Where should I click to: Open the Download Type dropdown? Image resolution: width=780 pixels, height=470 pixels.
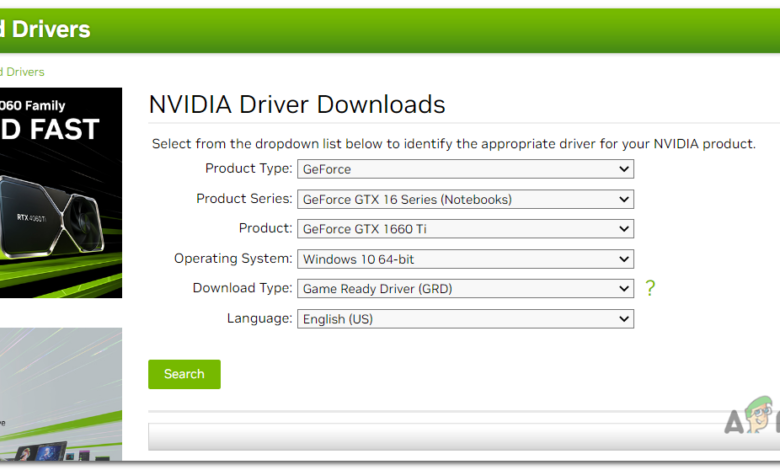465,289
